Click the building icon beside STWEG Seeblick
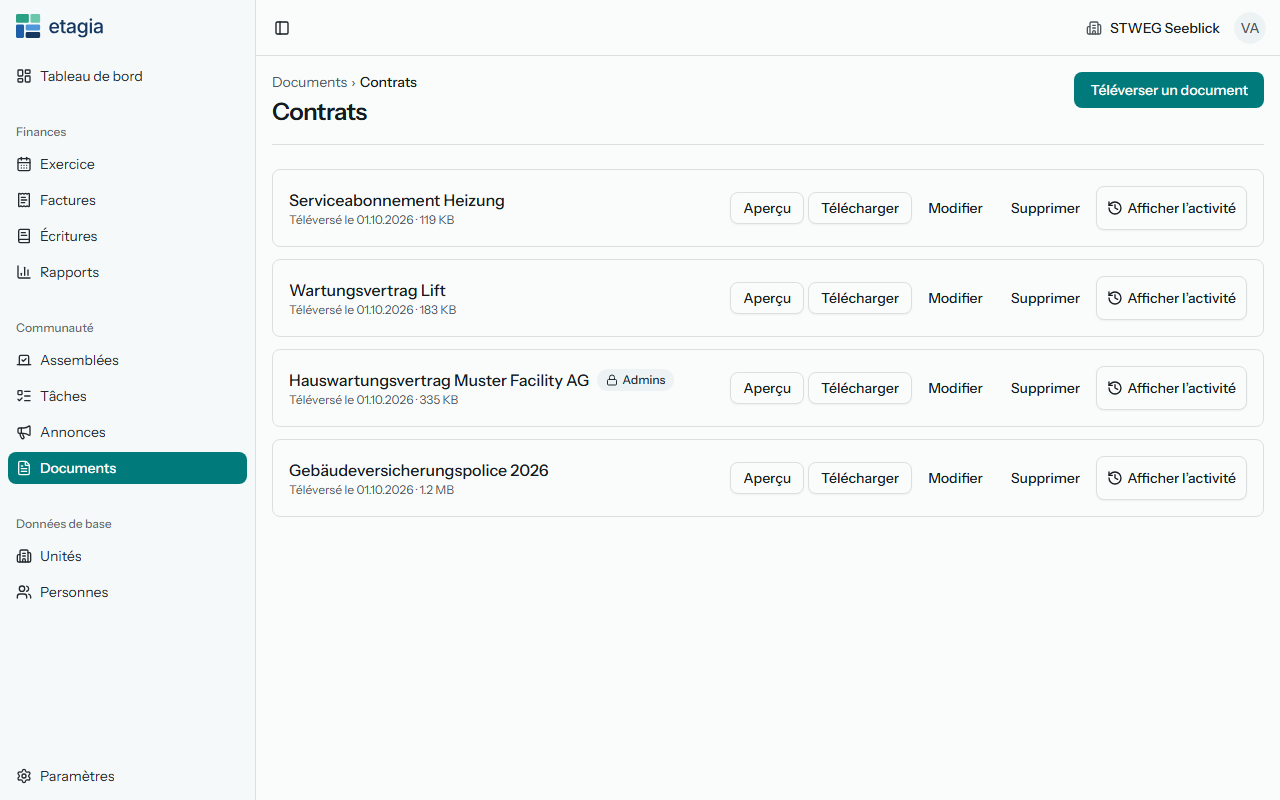This screenshot has width=1280, height=800. tap(1094, 28)
